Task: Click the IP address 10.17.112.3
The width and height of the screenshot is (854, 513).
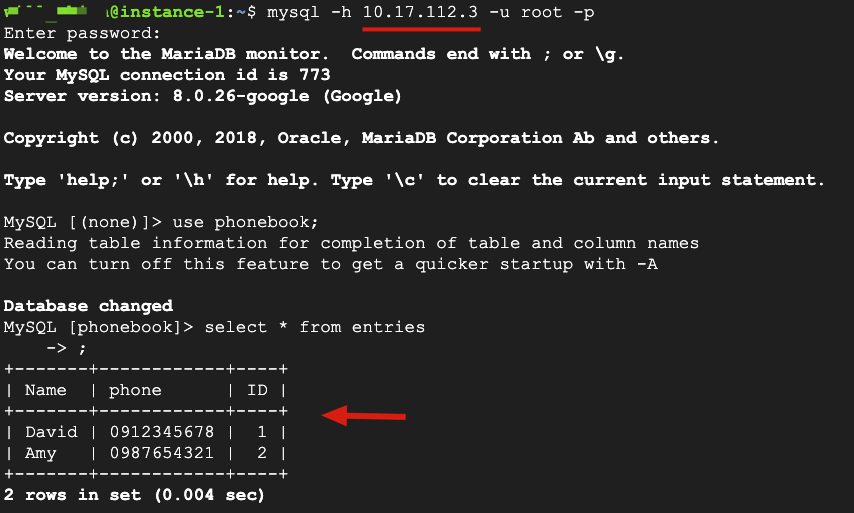Action: (x=420, y=12)
